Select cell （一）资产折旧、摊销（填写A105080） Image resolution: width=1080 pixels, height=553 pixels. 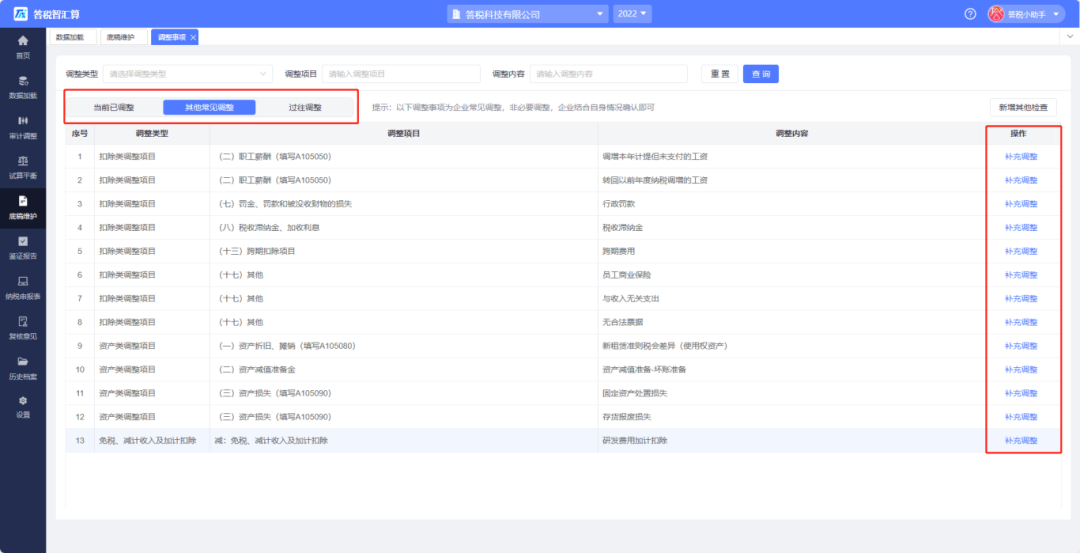pos(404,346)
